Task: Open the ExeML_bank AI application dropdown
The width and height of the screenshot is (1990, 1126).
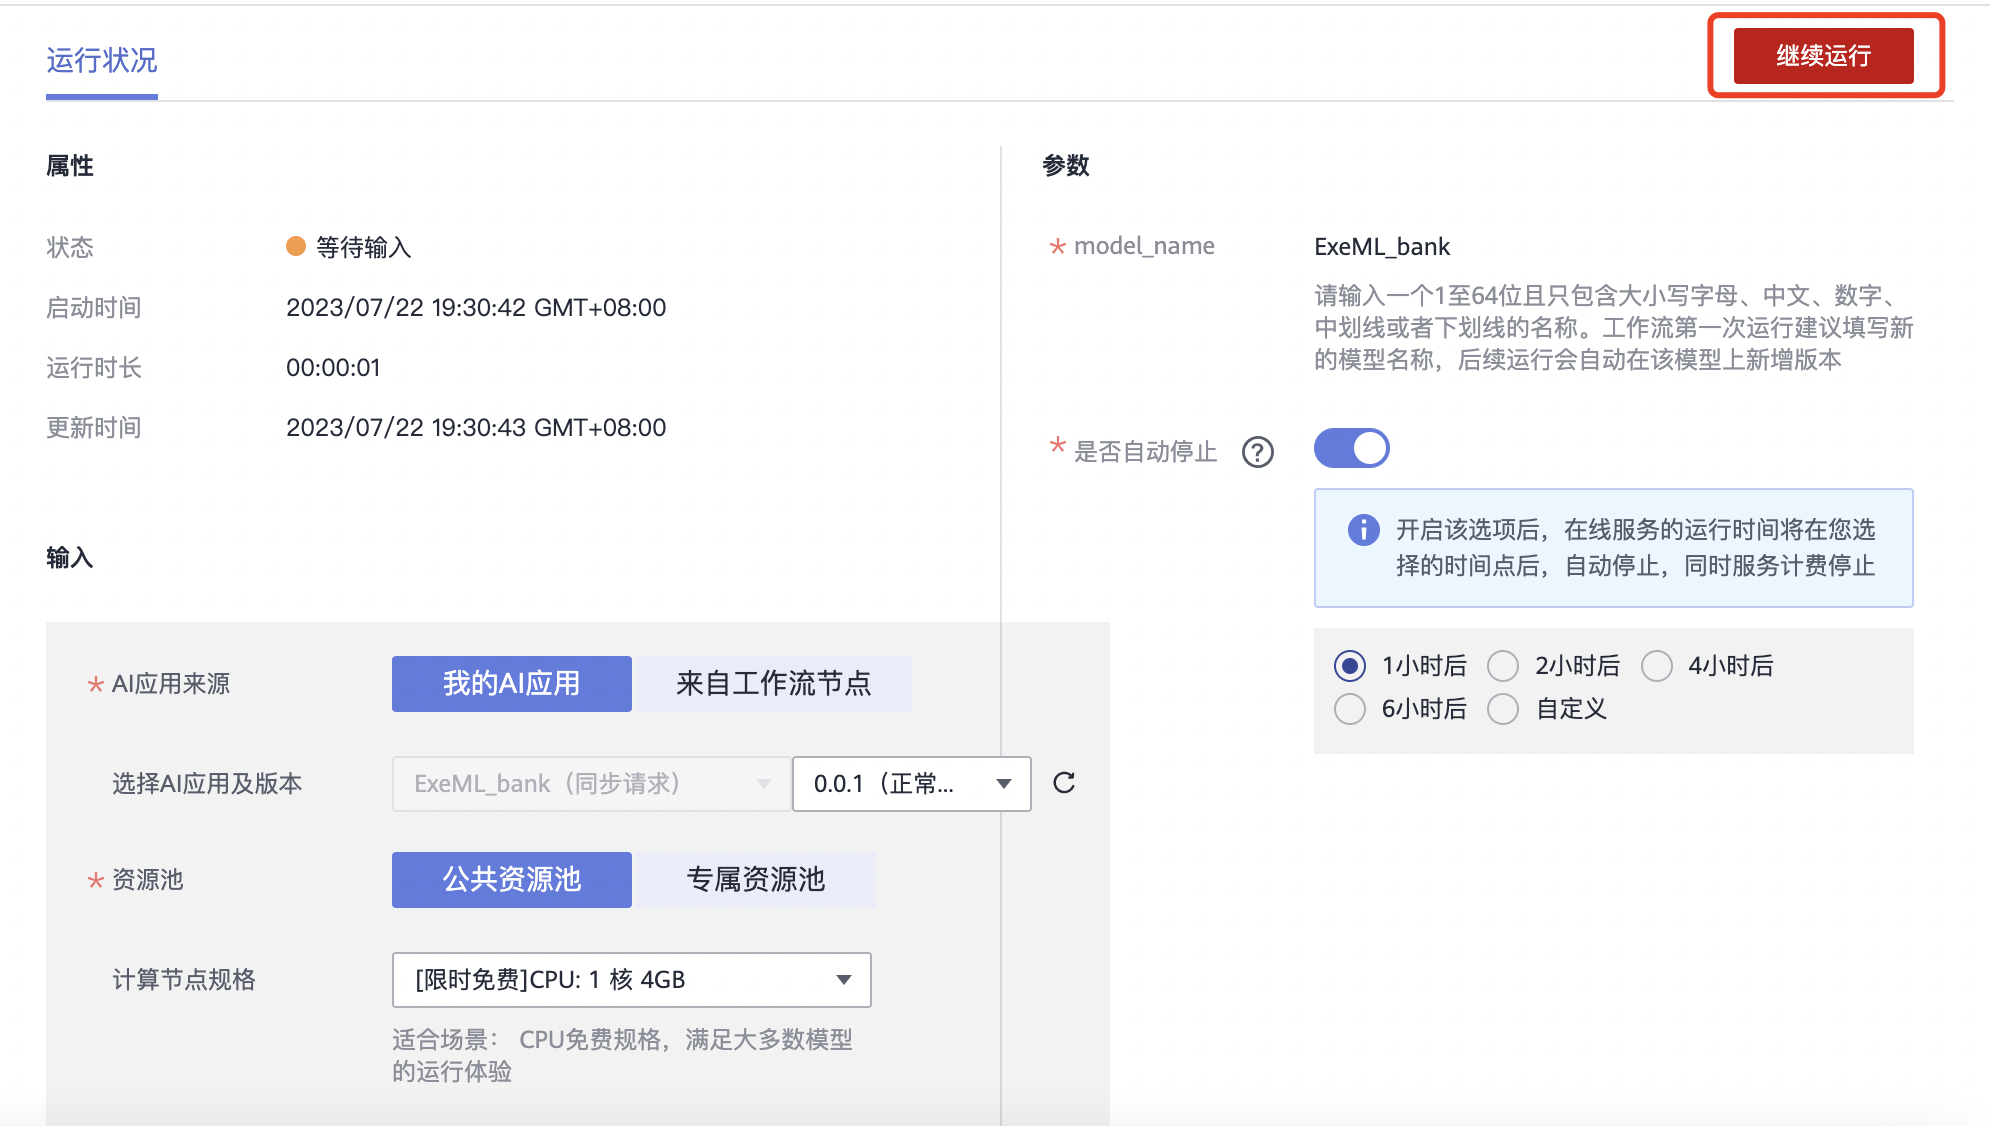Action: [591, 784]
